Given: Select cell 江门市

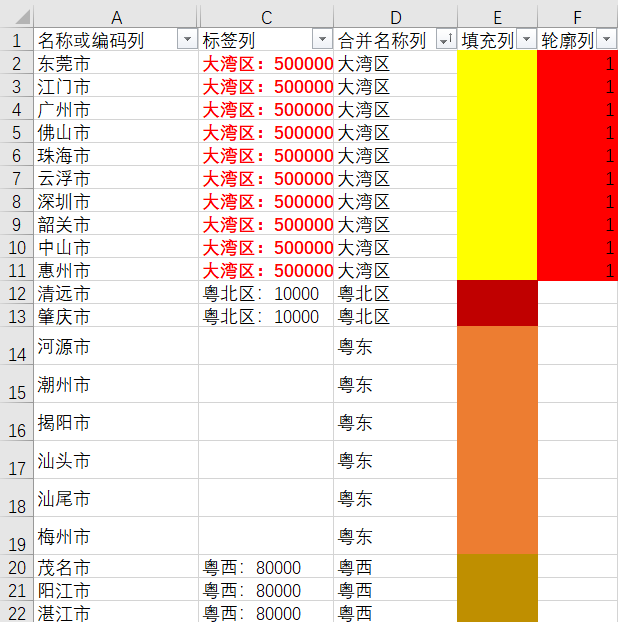Looking at the screenshot, I should coord(116,86).
